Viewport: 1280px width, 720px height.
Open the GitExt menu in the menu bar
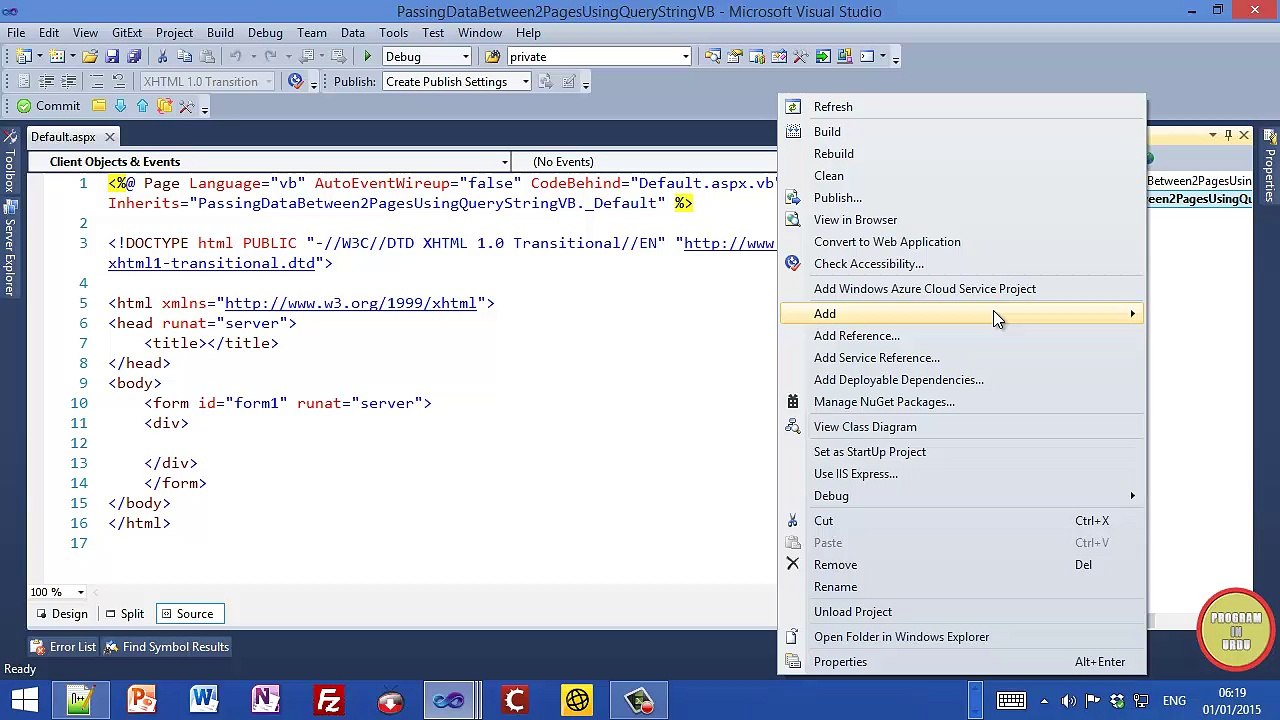pos(126,33)
